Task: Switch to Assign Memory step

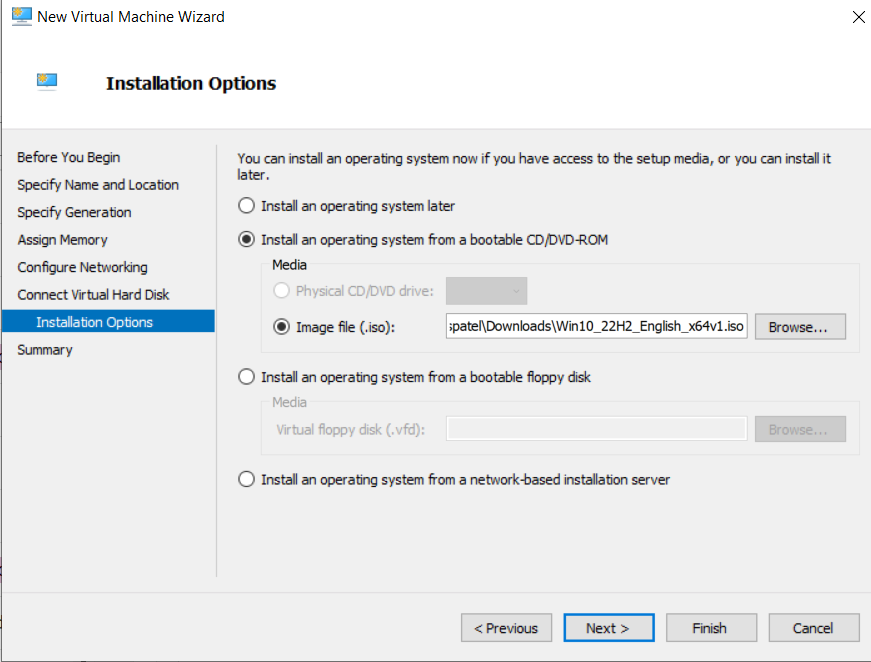Action: click(x=62, y=240)
